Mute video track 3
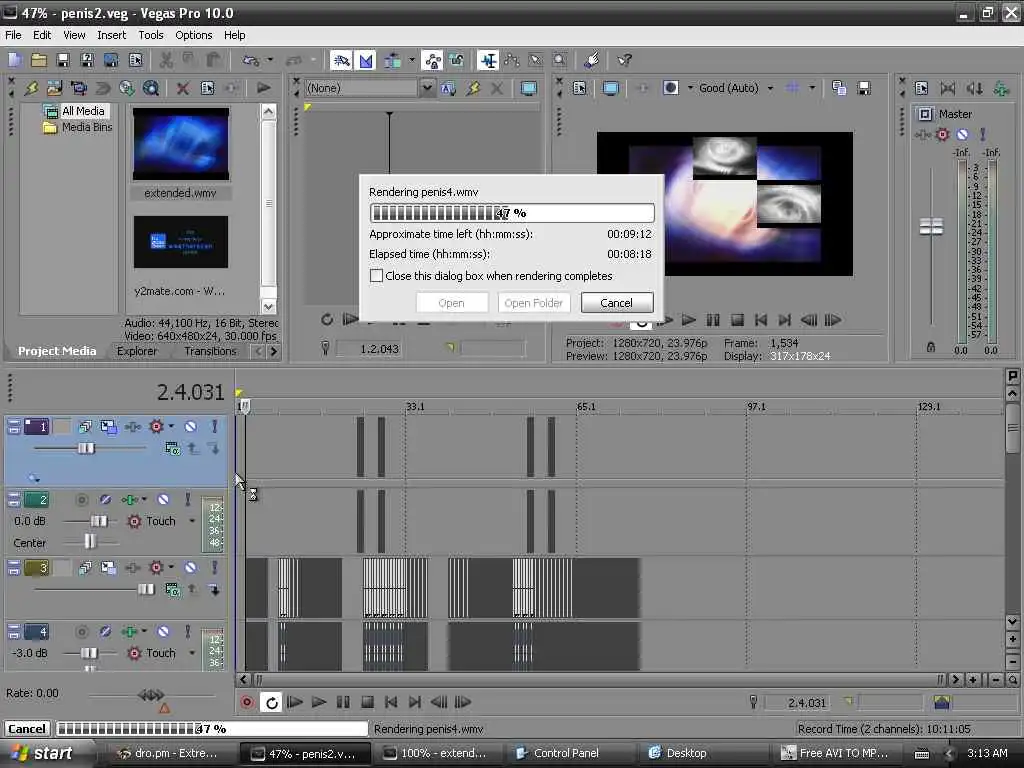The image size is (1024, 768). pos(190,568)
